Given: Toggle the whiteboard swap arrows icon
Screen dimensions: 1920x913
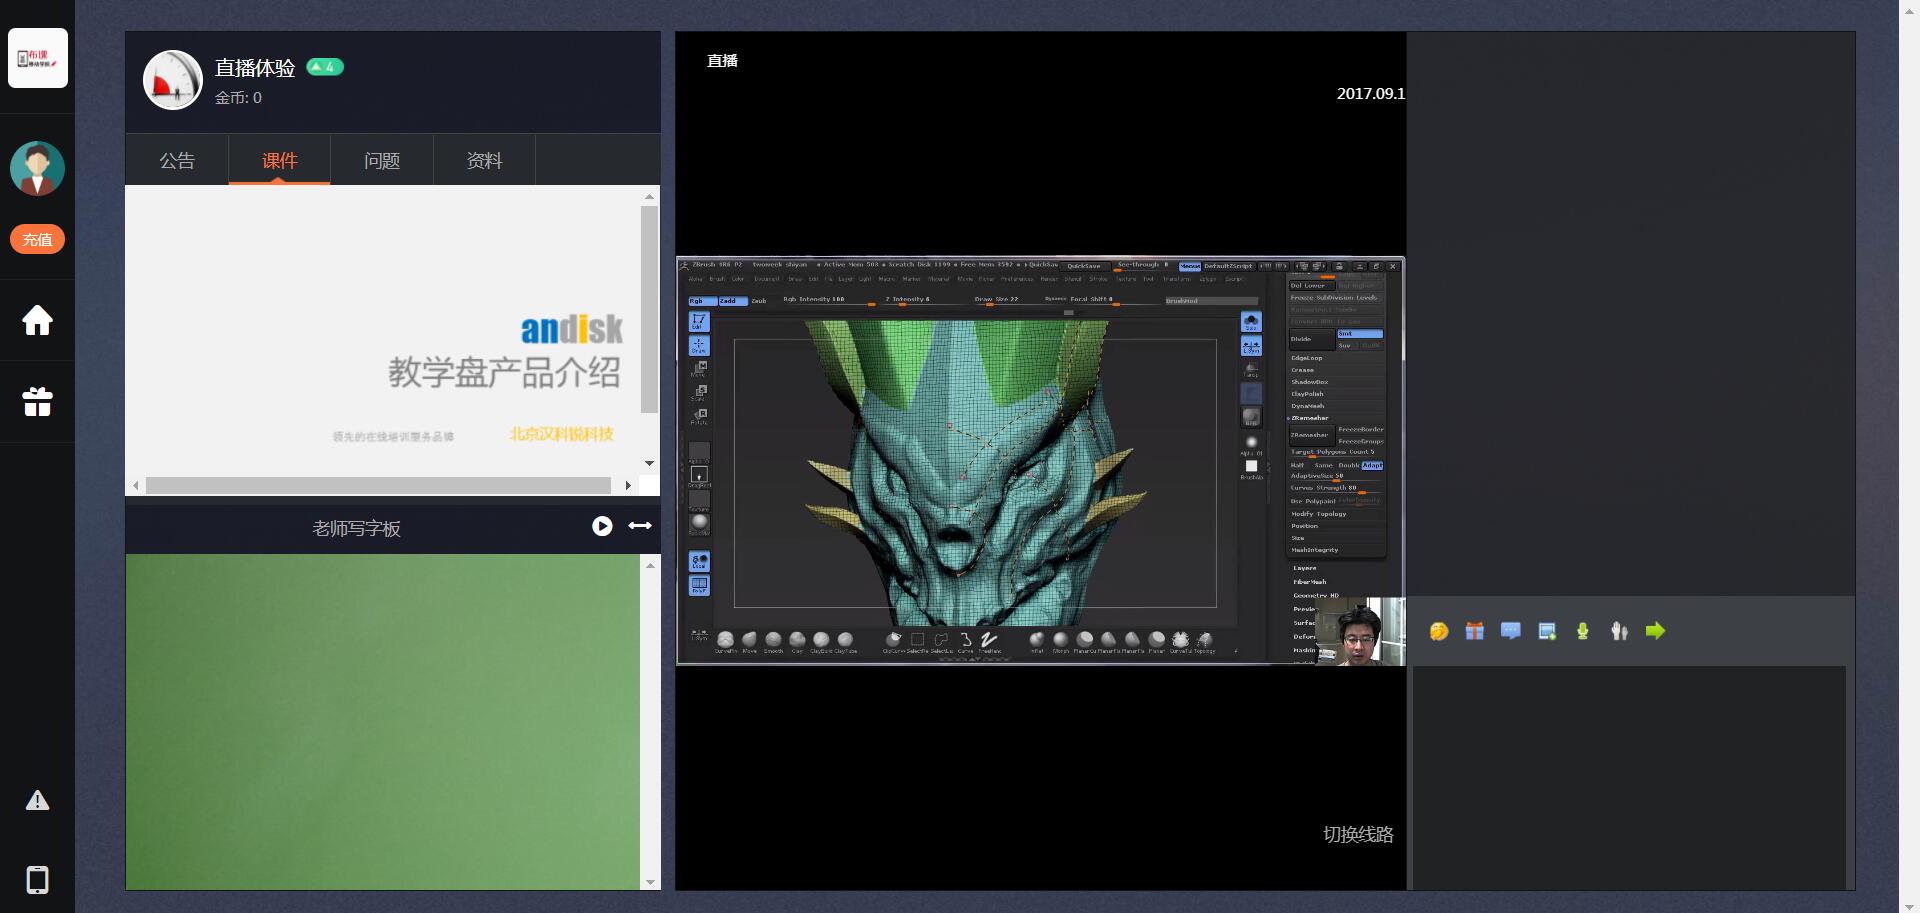Looking at the screenshot, I should tap(640, 526).
